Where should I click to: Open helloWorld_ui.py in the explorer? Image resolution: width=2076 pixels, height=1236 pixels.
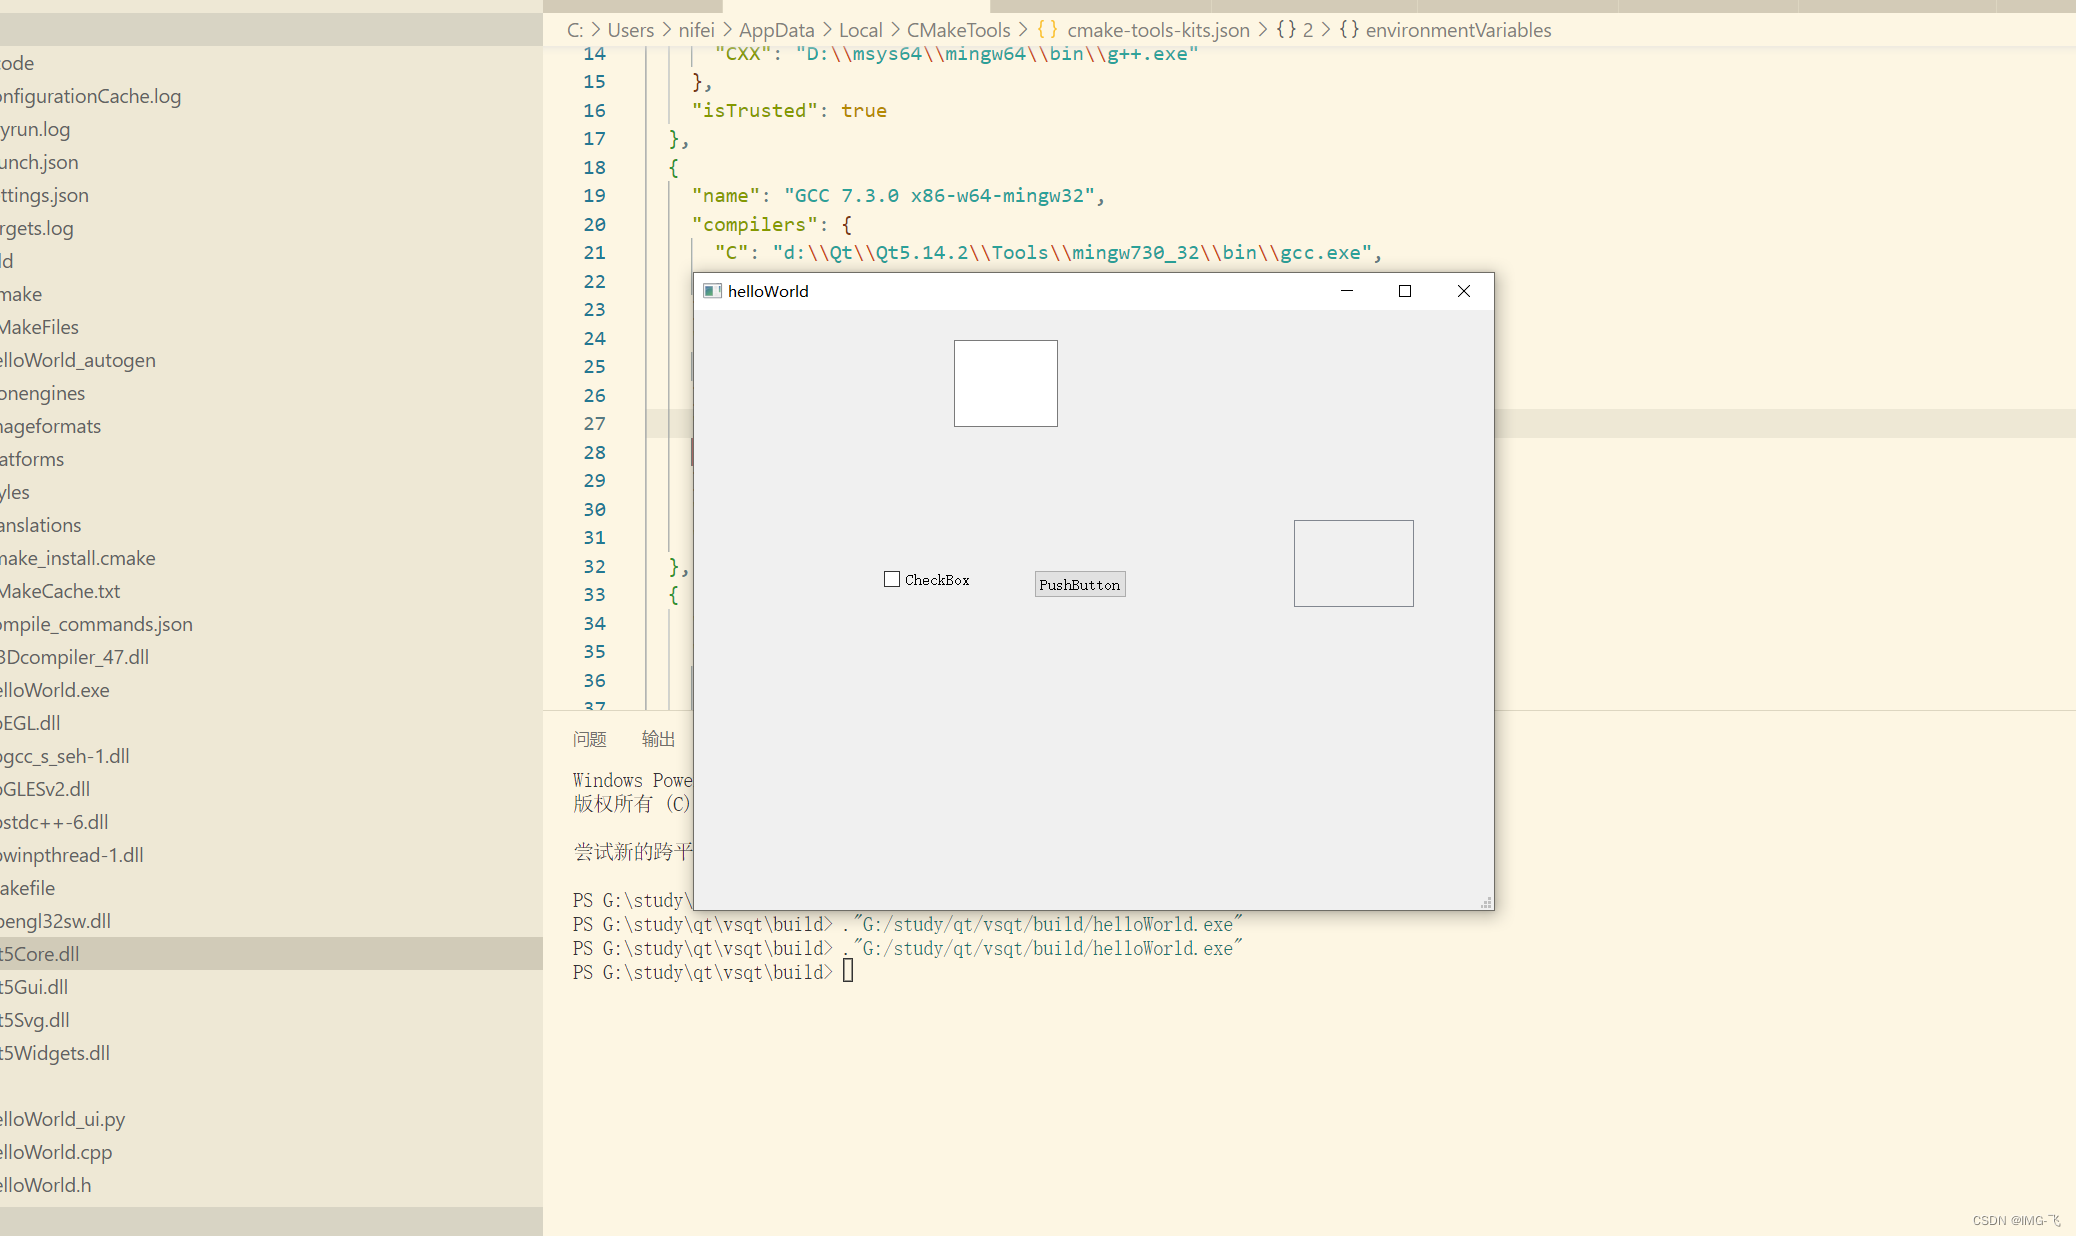click(x=271, y=1119)
